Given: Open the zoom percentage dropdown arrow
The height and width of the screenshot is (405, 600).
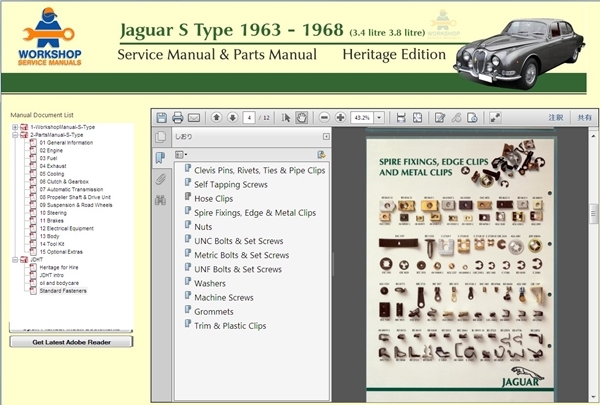Looking at the screenshot, I should click(x=379, y=118).
